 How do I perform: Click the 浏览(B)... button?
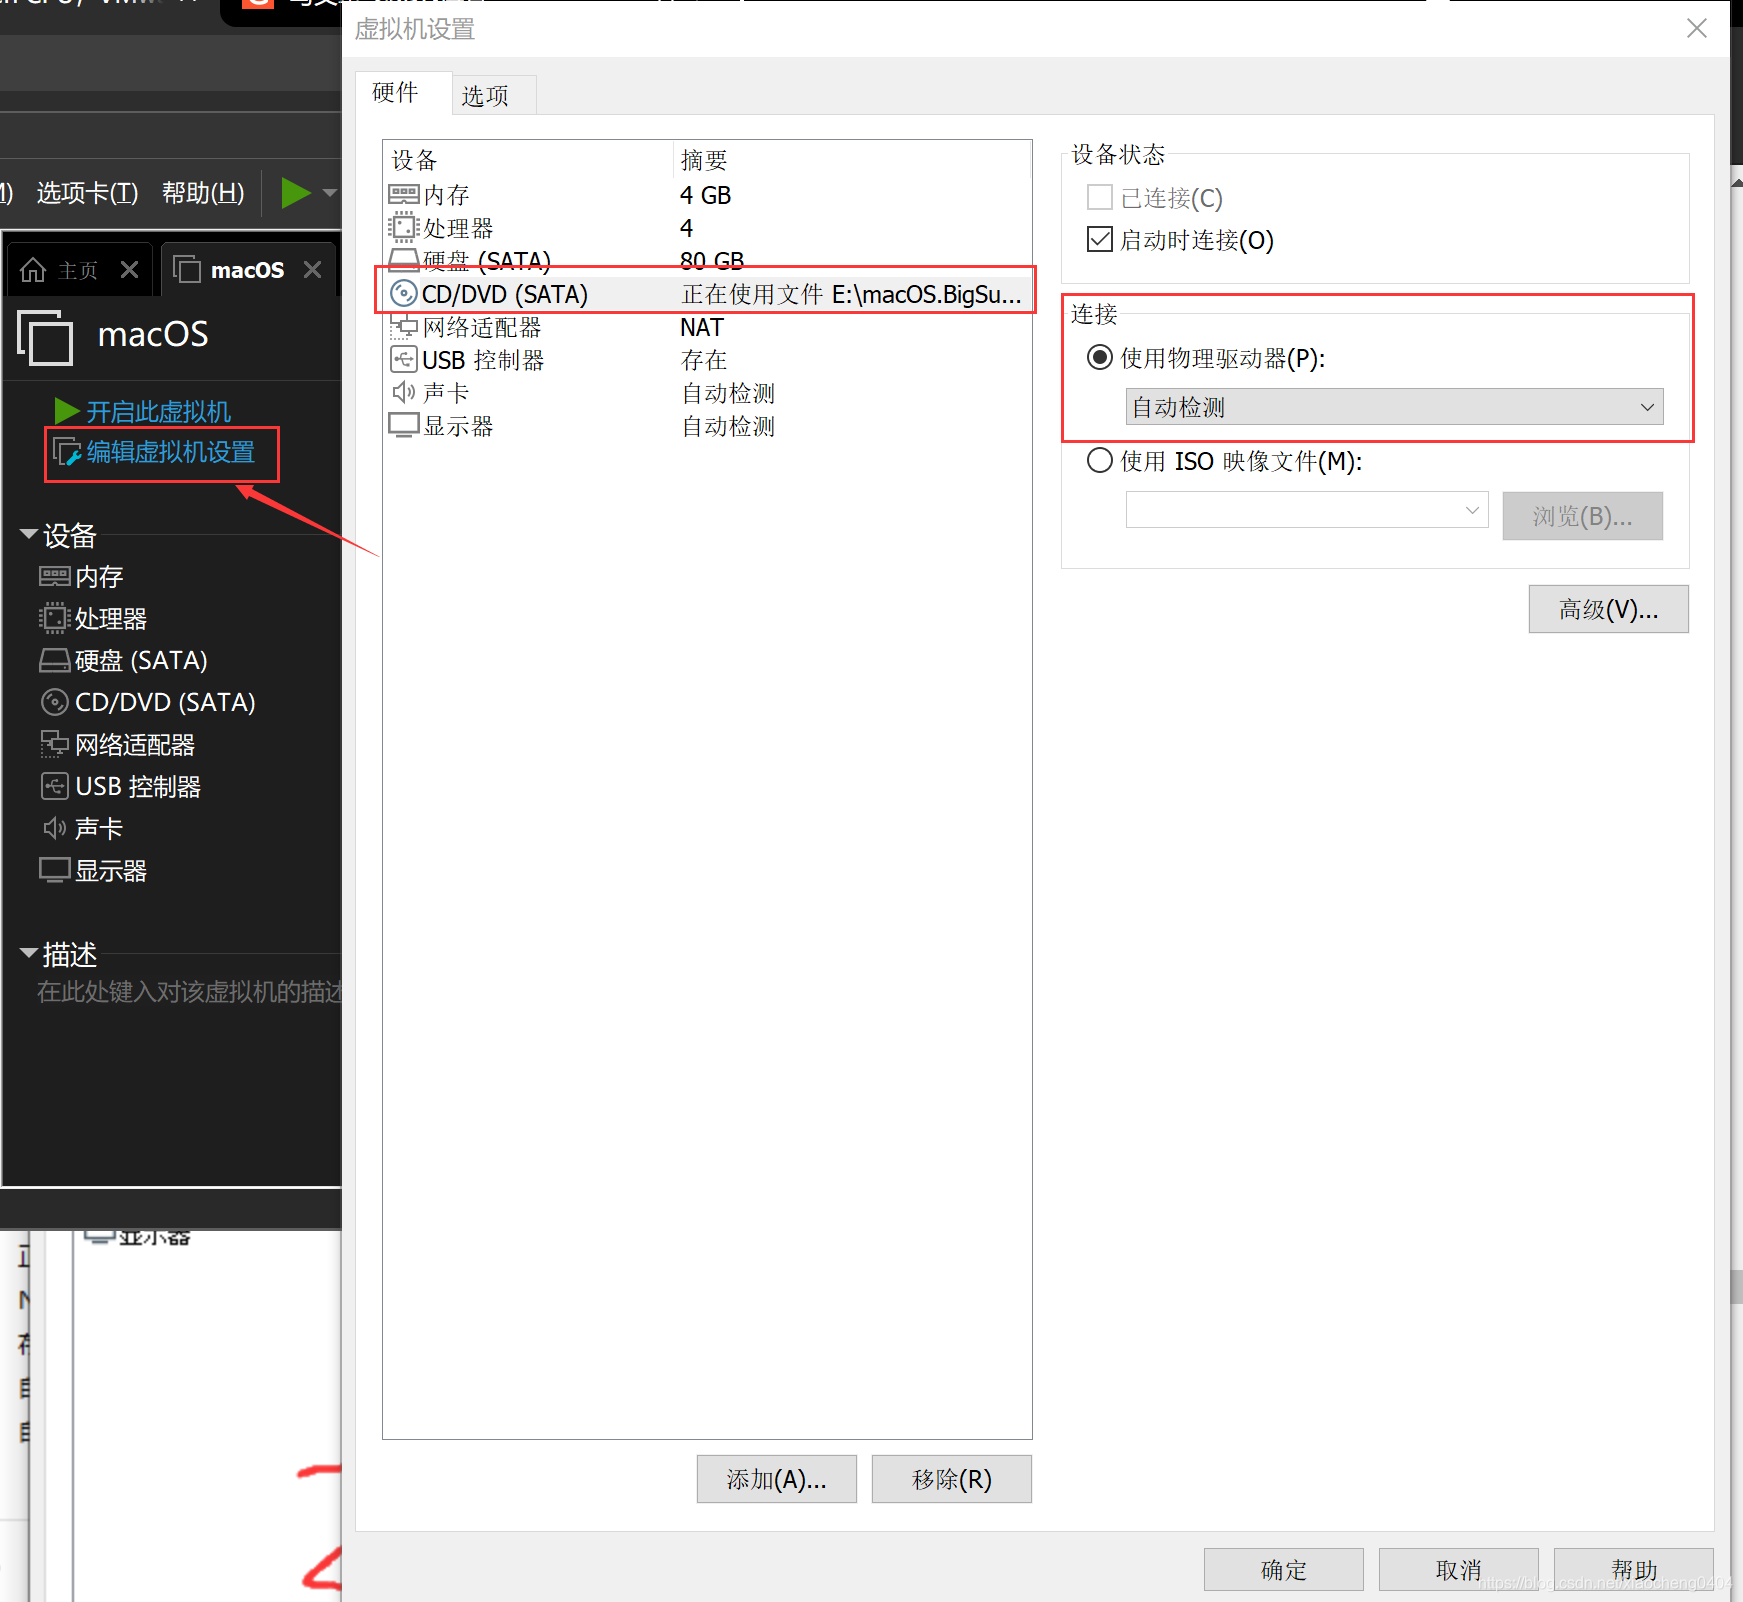point(1583,516)
